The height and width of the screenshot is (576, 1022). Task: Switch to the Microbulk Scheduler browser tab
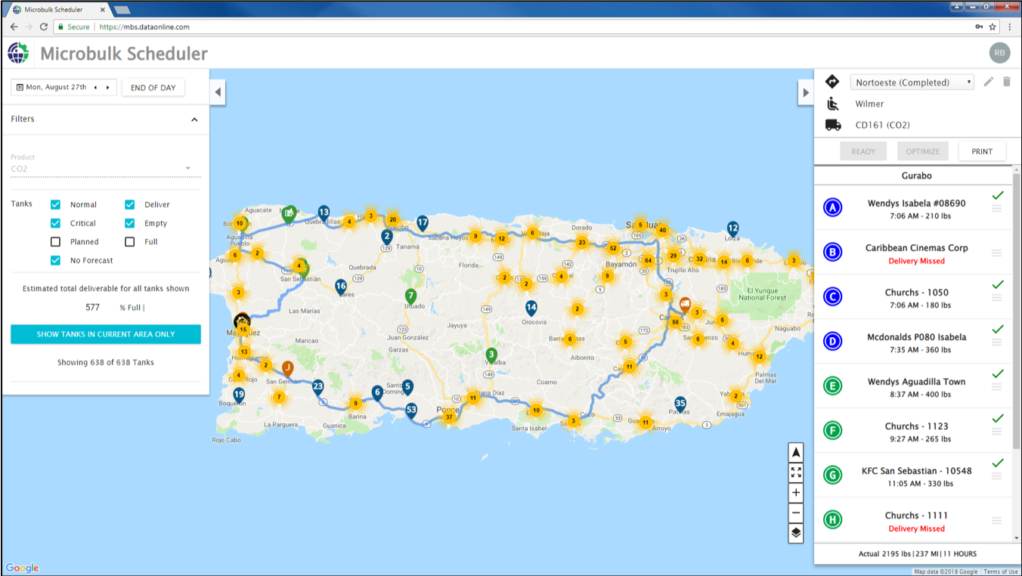click(x=59, y=10)
